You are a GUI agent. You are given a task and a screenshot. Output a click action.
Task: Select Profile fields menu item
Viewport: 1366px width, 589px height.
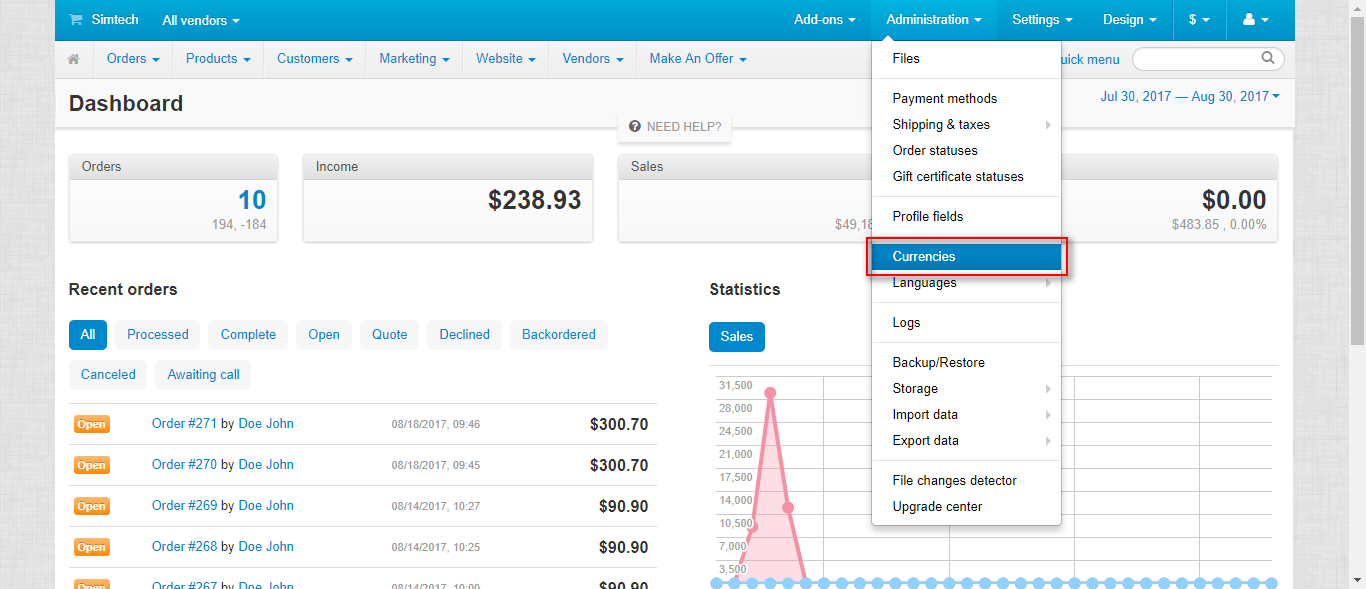pos(966,217)
